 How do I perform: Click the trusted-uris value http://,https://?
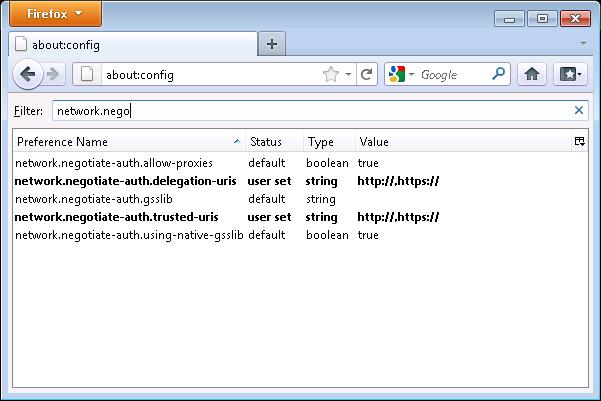[398, 217]
